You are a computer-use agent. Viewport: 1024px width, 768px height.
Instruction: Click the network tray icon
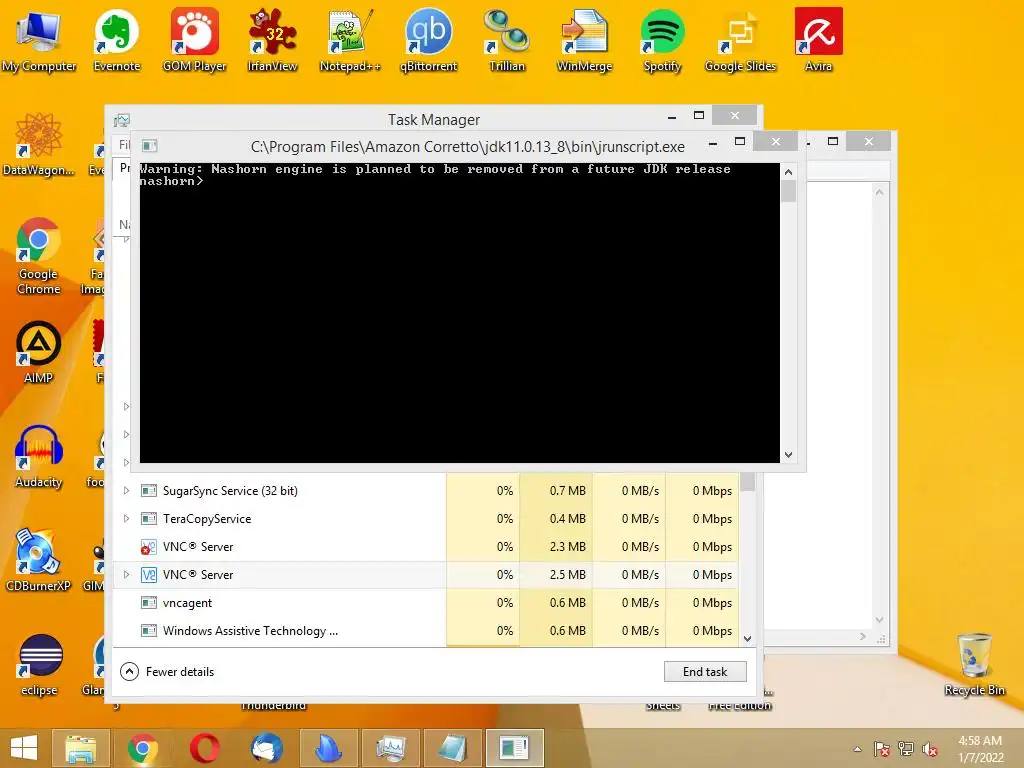click(x=906, y=749)
